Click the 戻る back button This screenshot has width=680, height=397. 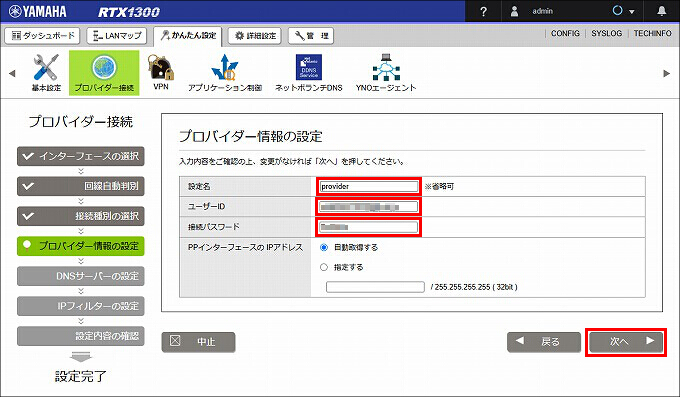[x=544, y=342]
